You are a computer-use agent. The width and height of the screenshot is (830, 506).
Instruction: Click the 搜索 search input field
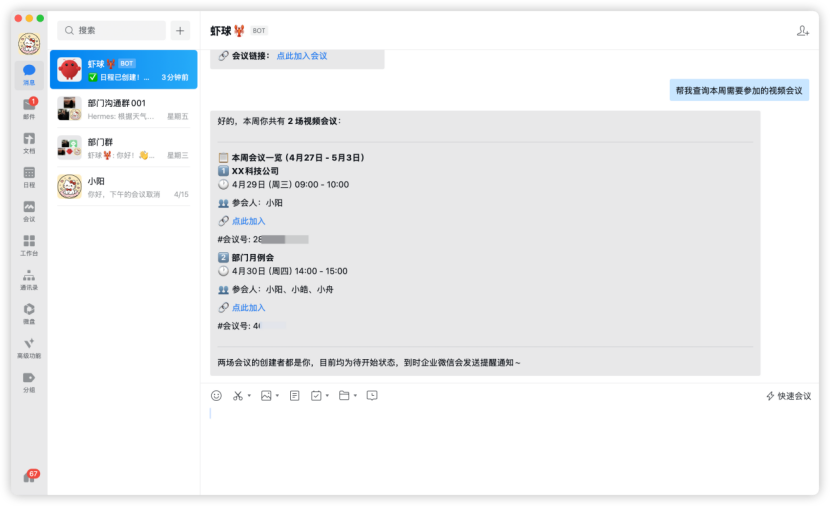pyautogui.click(x=112, y=30)
